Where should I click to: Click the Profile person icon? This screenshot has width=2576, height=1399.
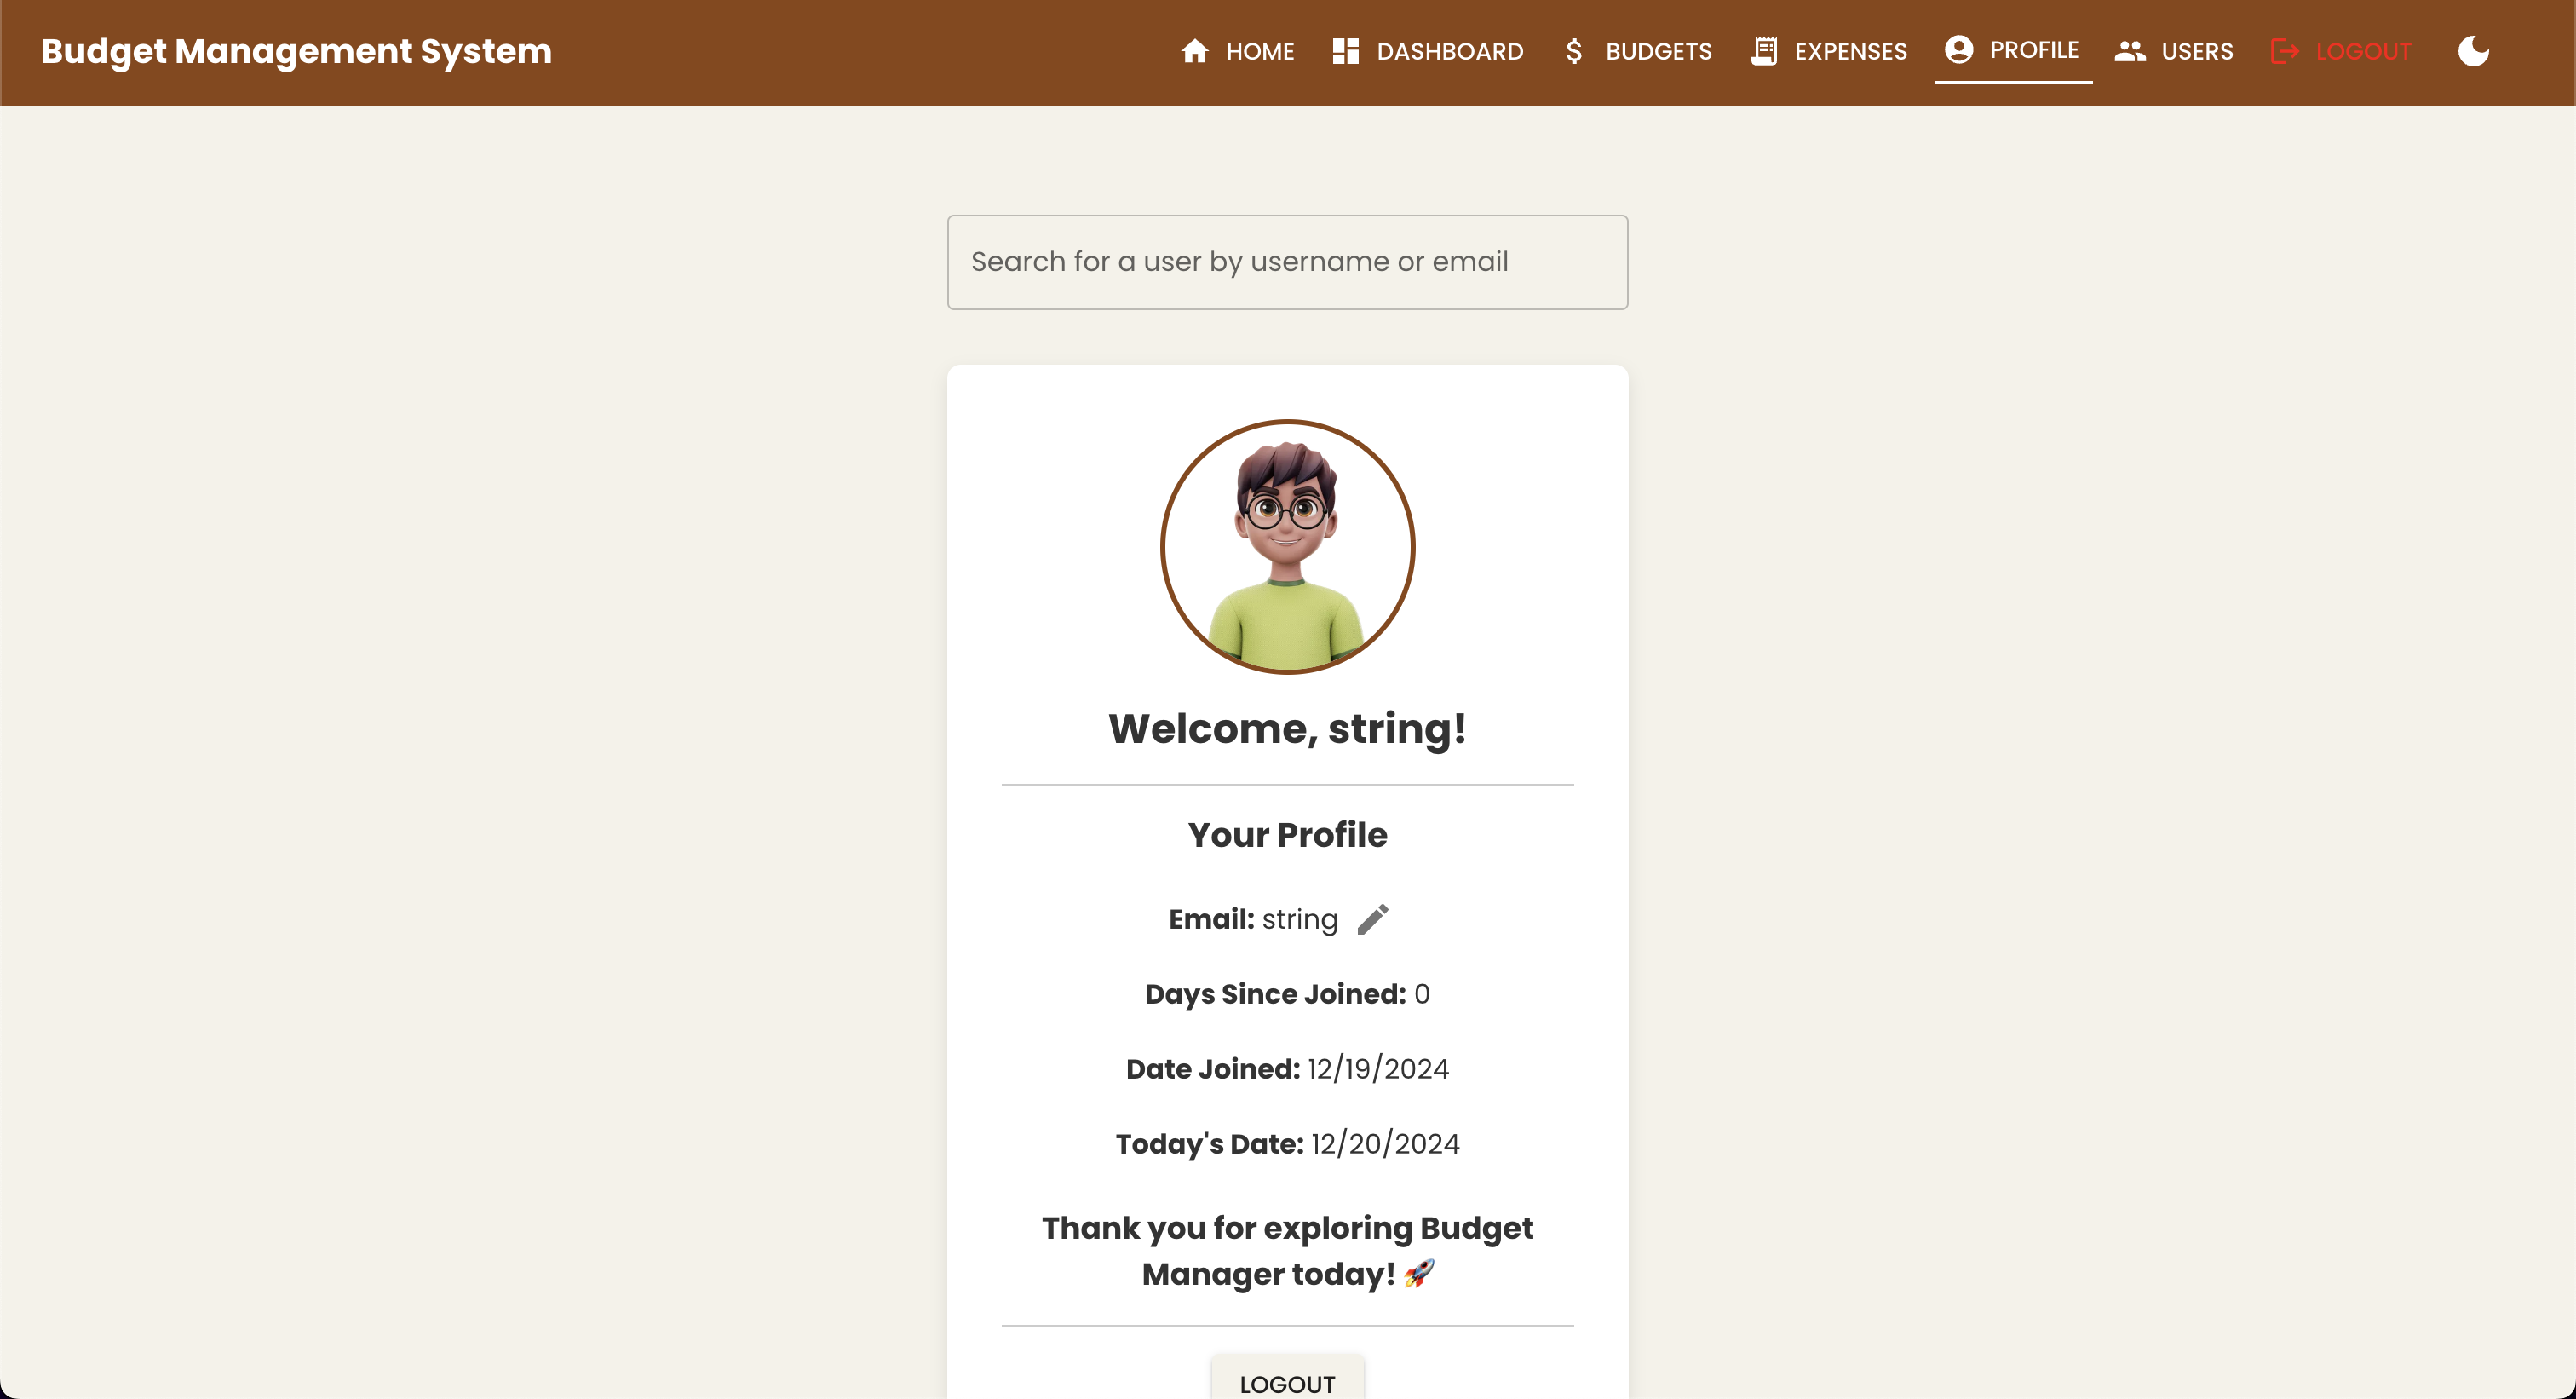coord(1958,49)
